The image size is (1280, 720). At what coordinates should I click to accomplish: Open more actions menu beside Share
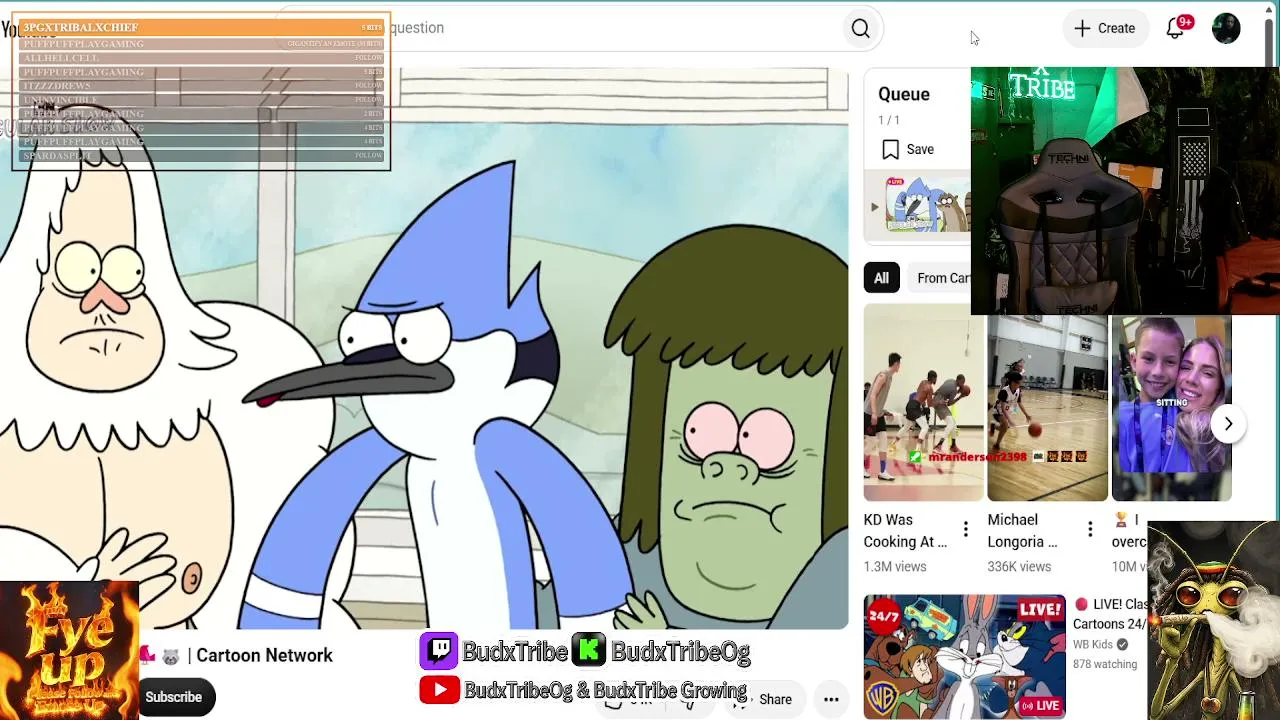pos(831,700)
